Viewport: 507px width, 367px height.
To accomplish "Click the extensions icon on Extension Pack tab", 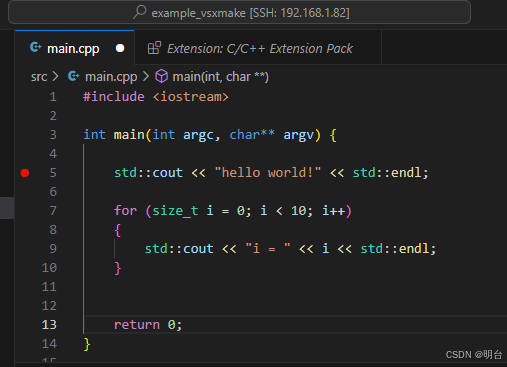I will coord(154,48).
